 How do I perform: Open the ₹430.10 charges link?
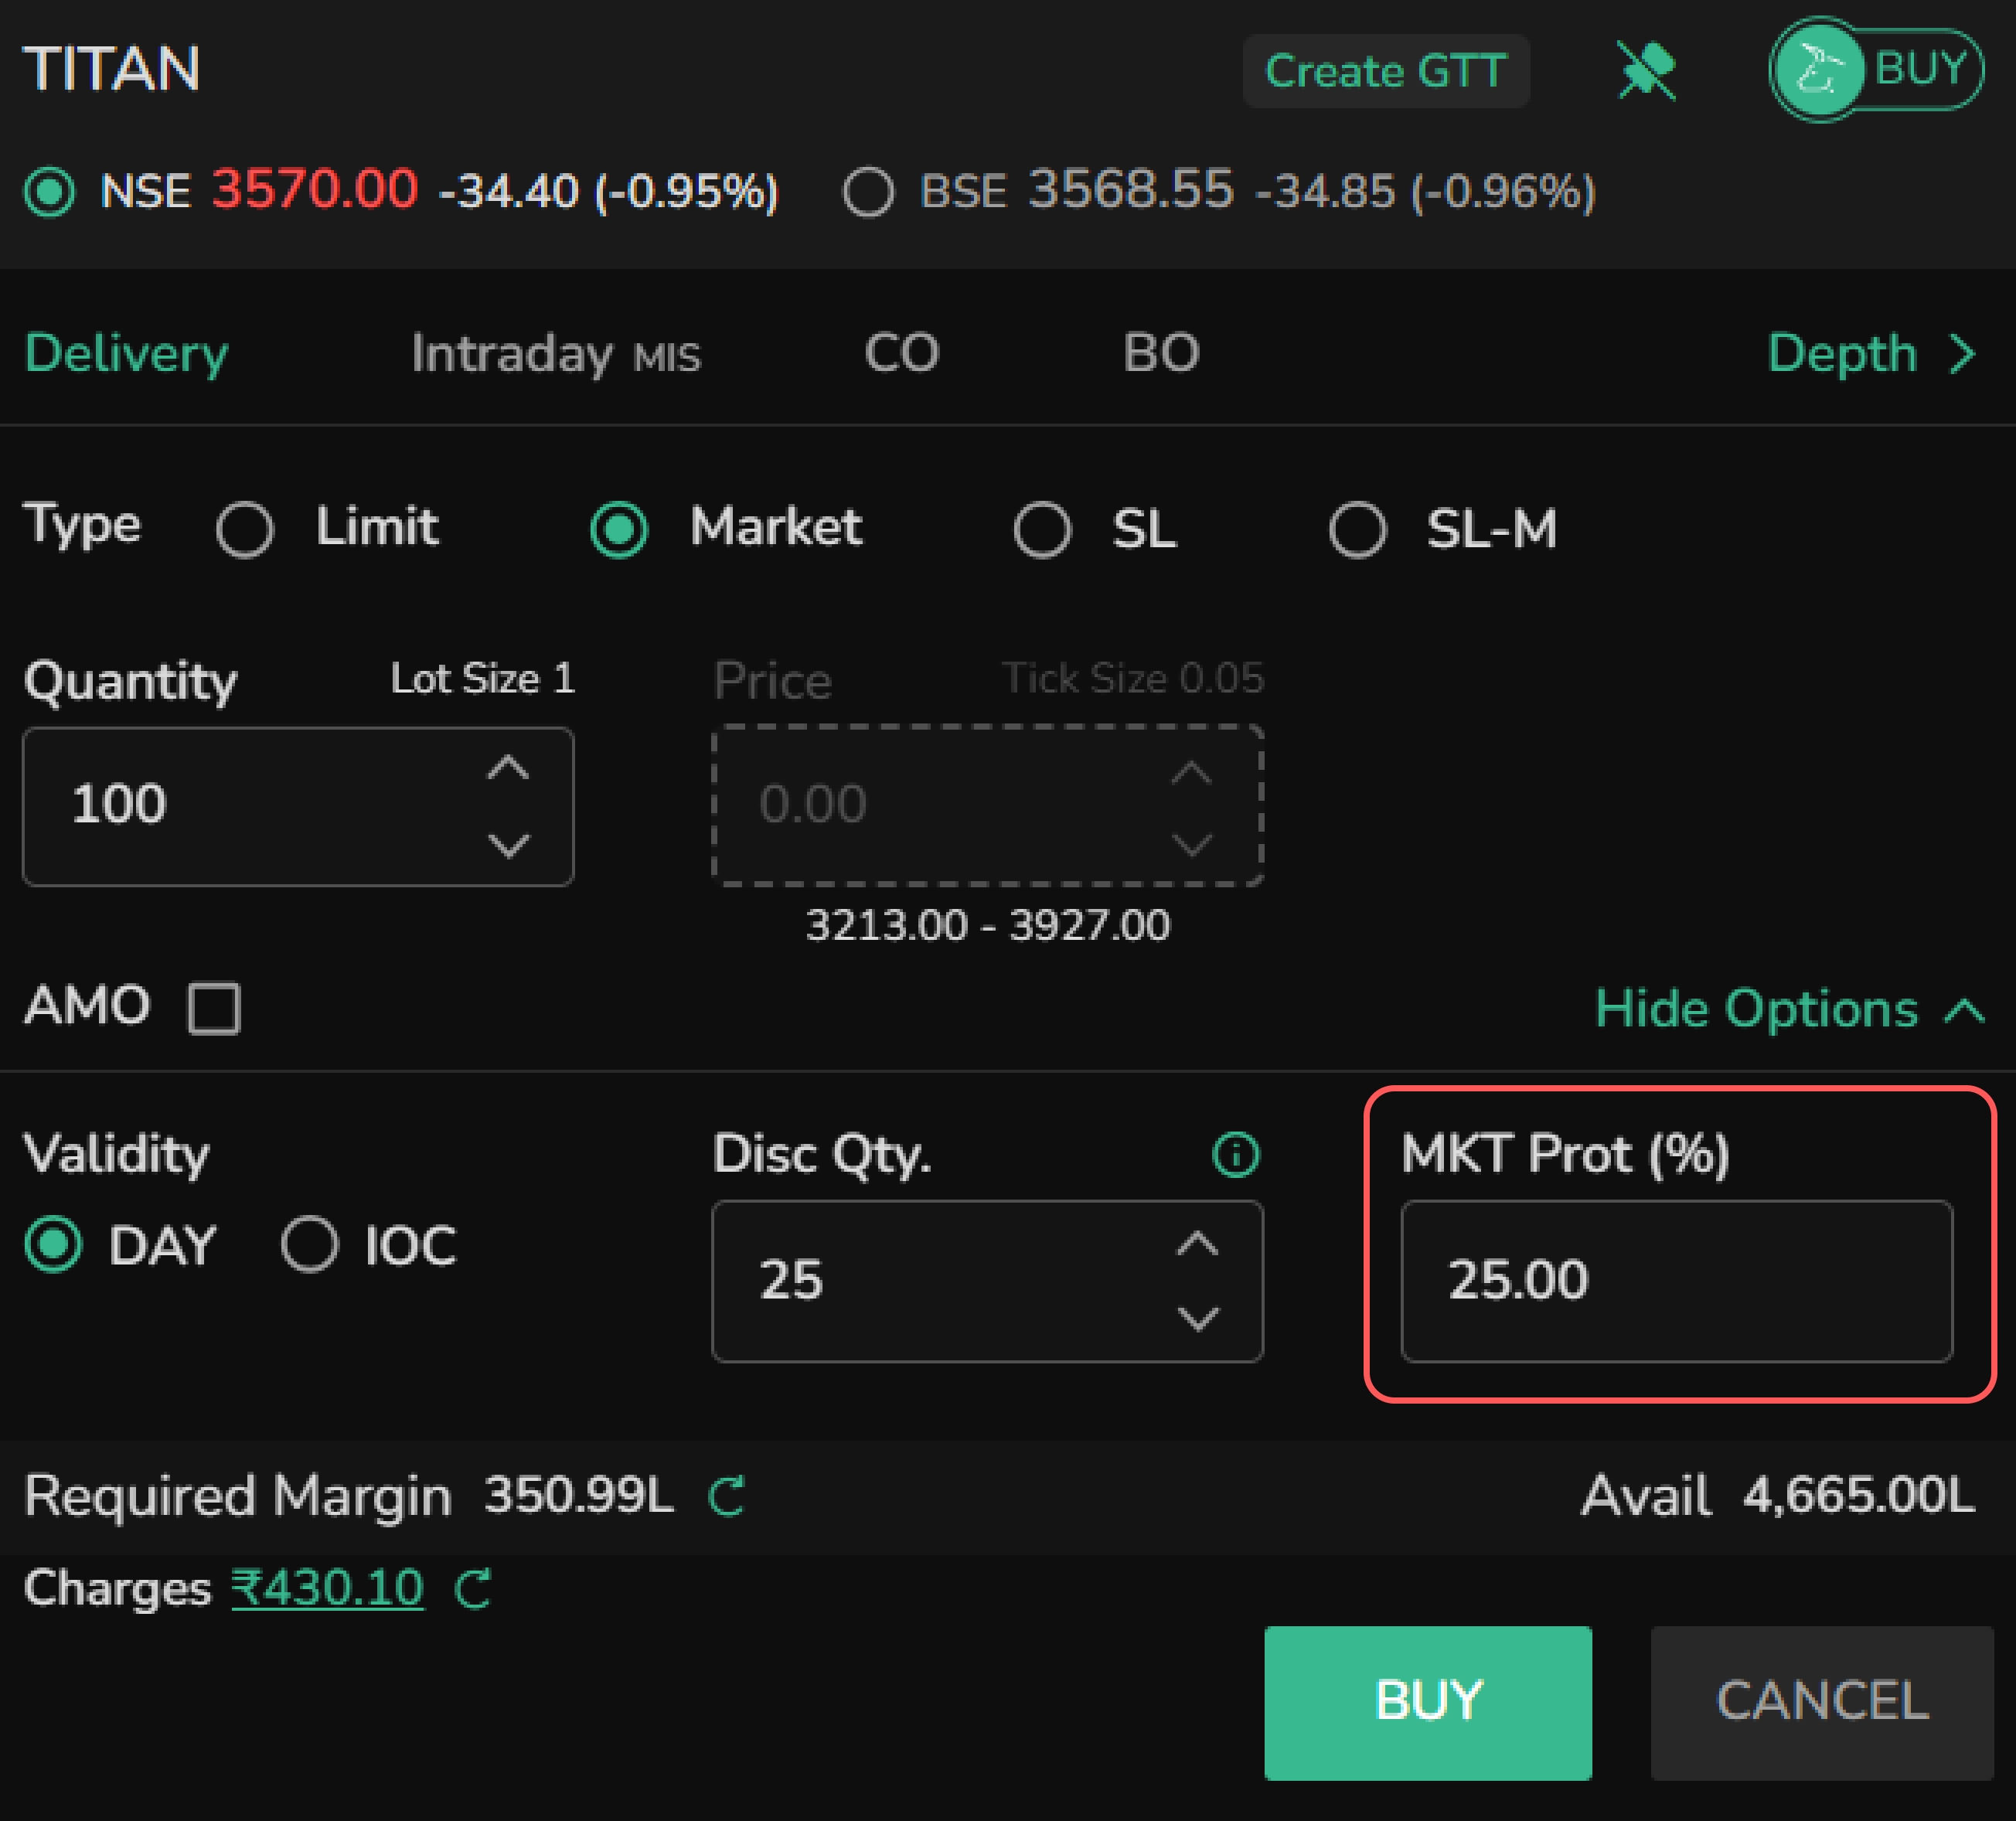[328, 1588]
